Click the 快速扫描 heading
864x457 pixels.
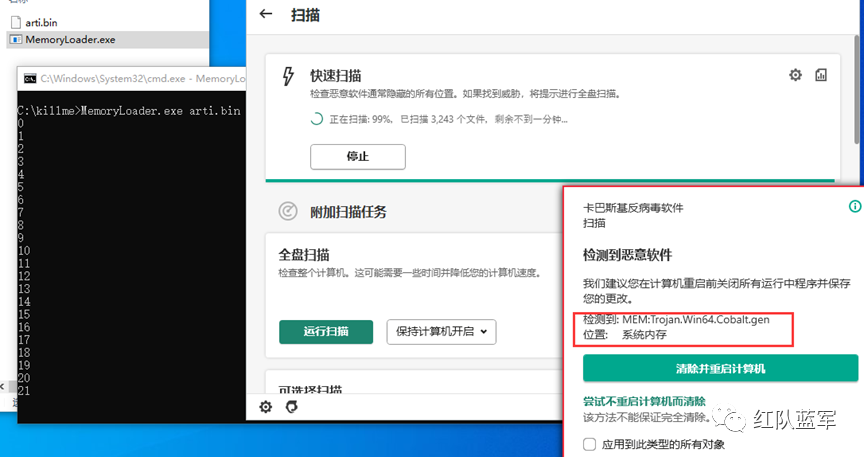[336, 76]
